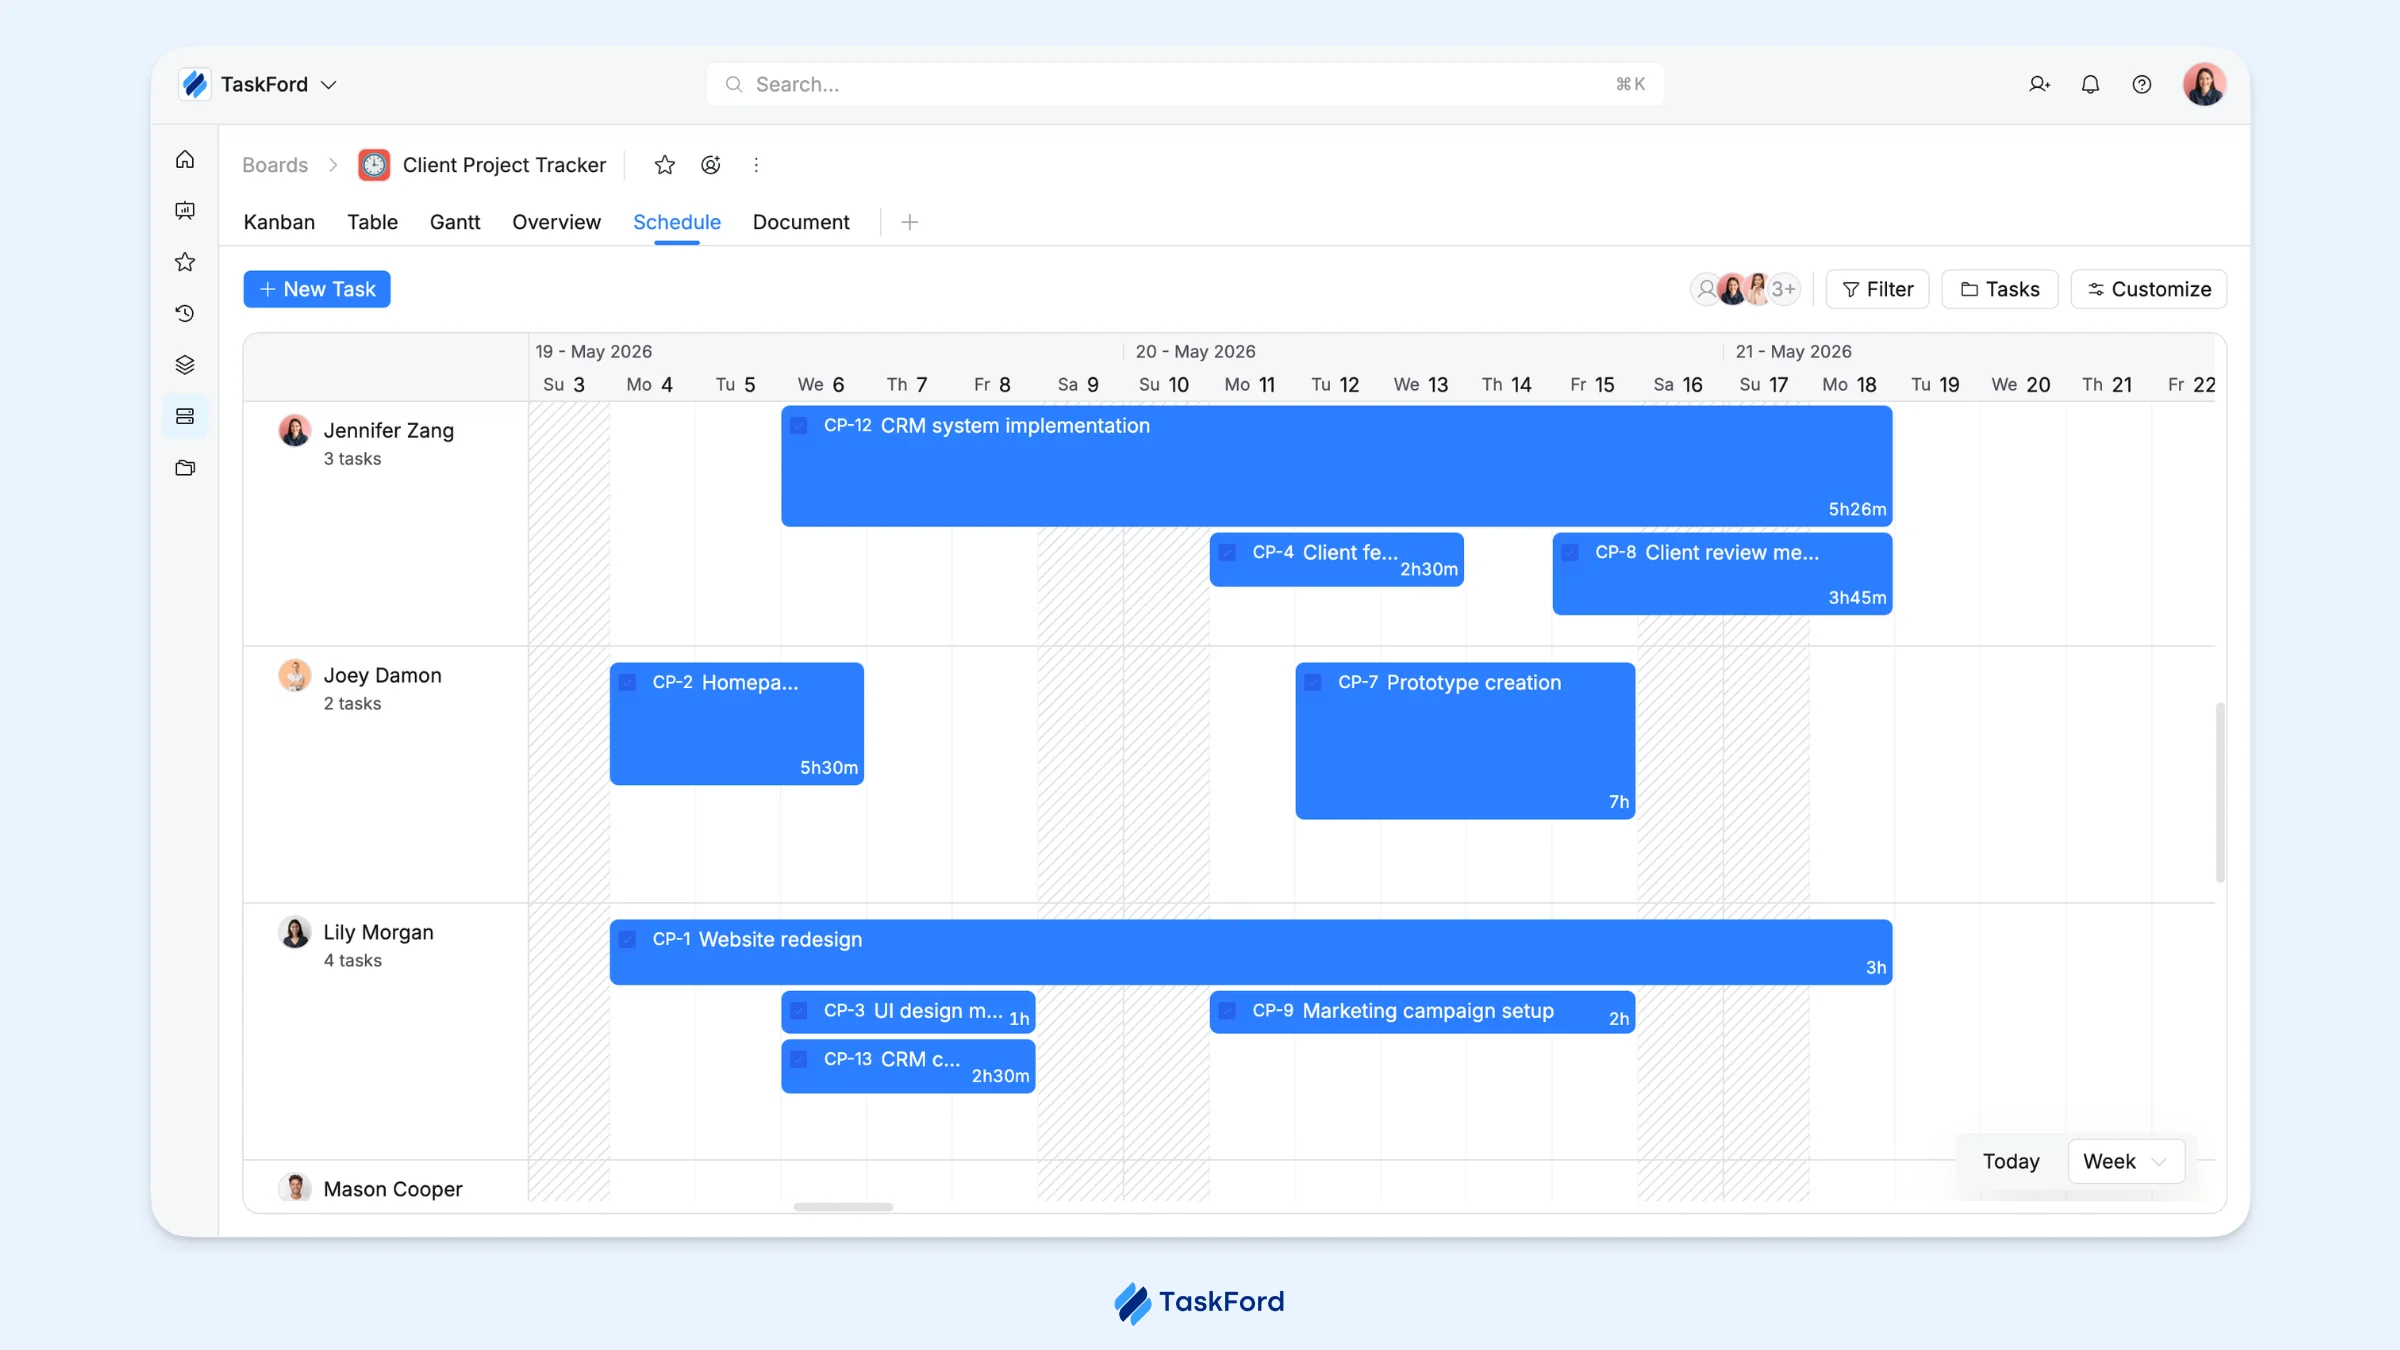The width and height of the screenshot is (2400, 1350).
Task: Open the user profile avatar
Action: (2204, 84)
